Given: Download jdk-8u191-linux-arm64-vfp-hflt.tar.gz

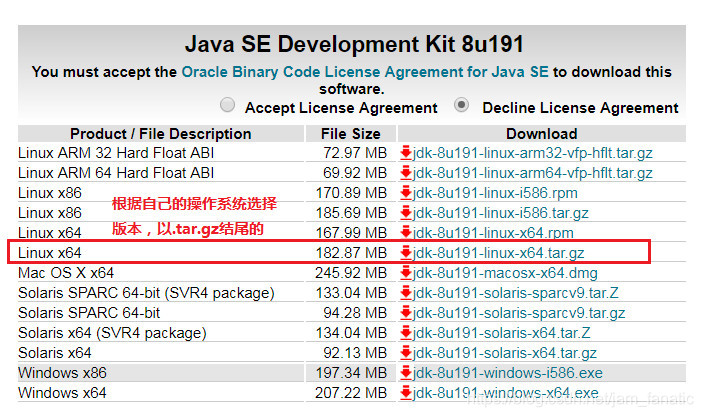Looking at the screenshot, I should pyautogui.click(x=532, y=173).
